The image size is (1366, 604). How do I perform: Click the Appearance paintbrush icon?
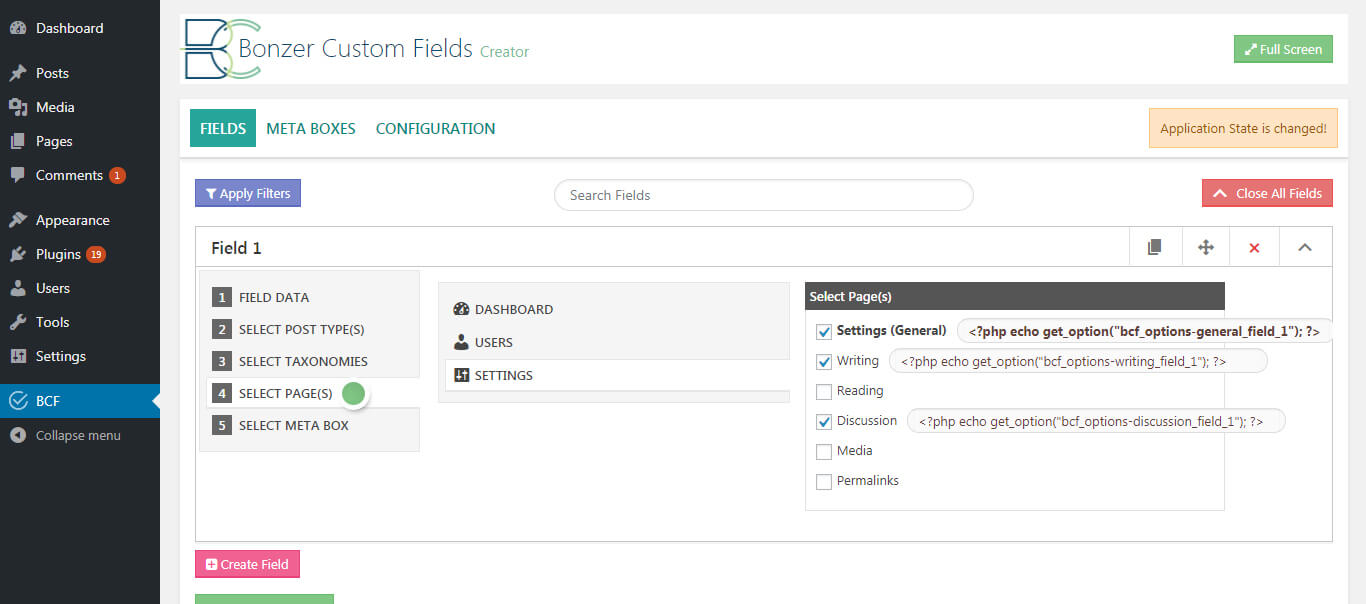(18, 220)
